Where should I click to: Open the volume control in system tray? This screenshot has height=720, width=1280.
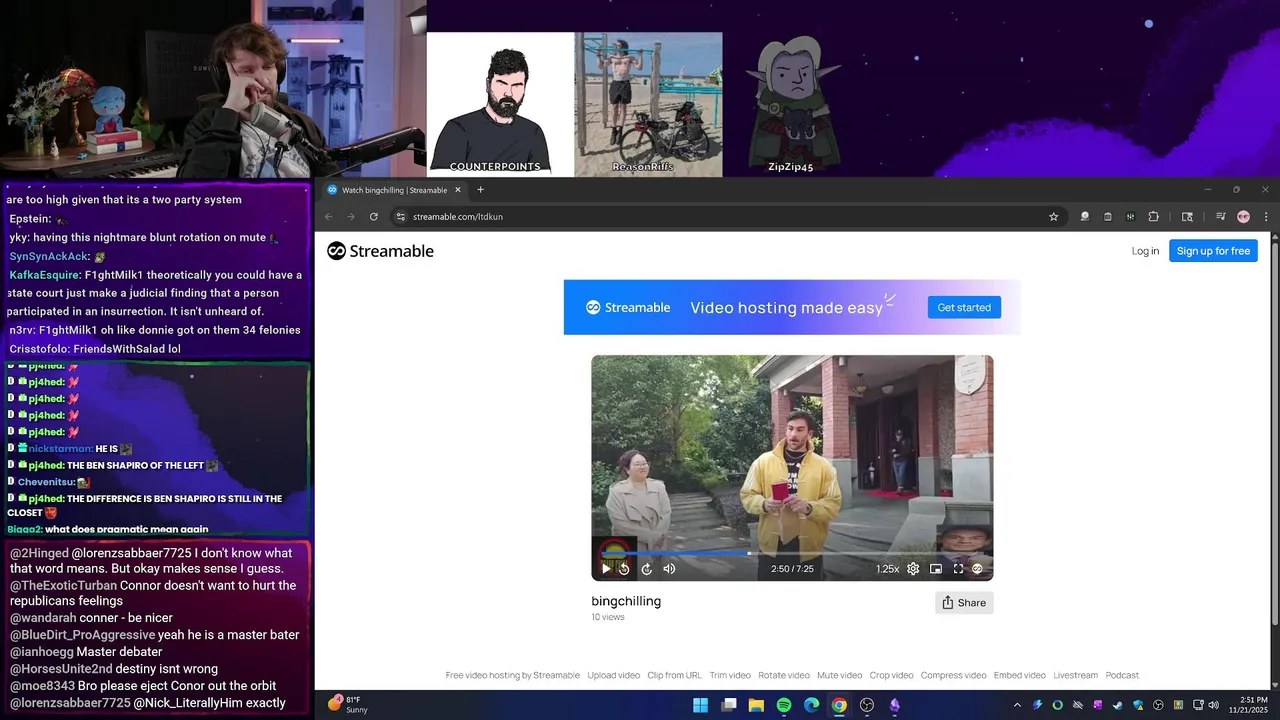tap(1214, 705)
